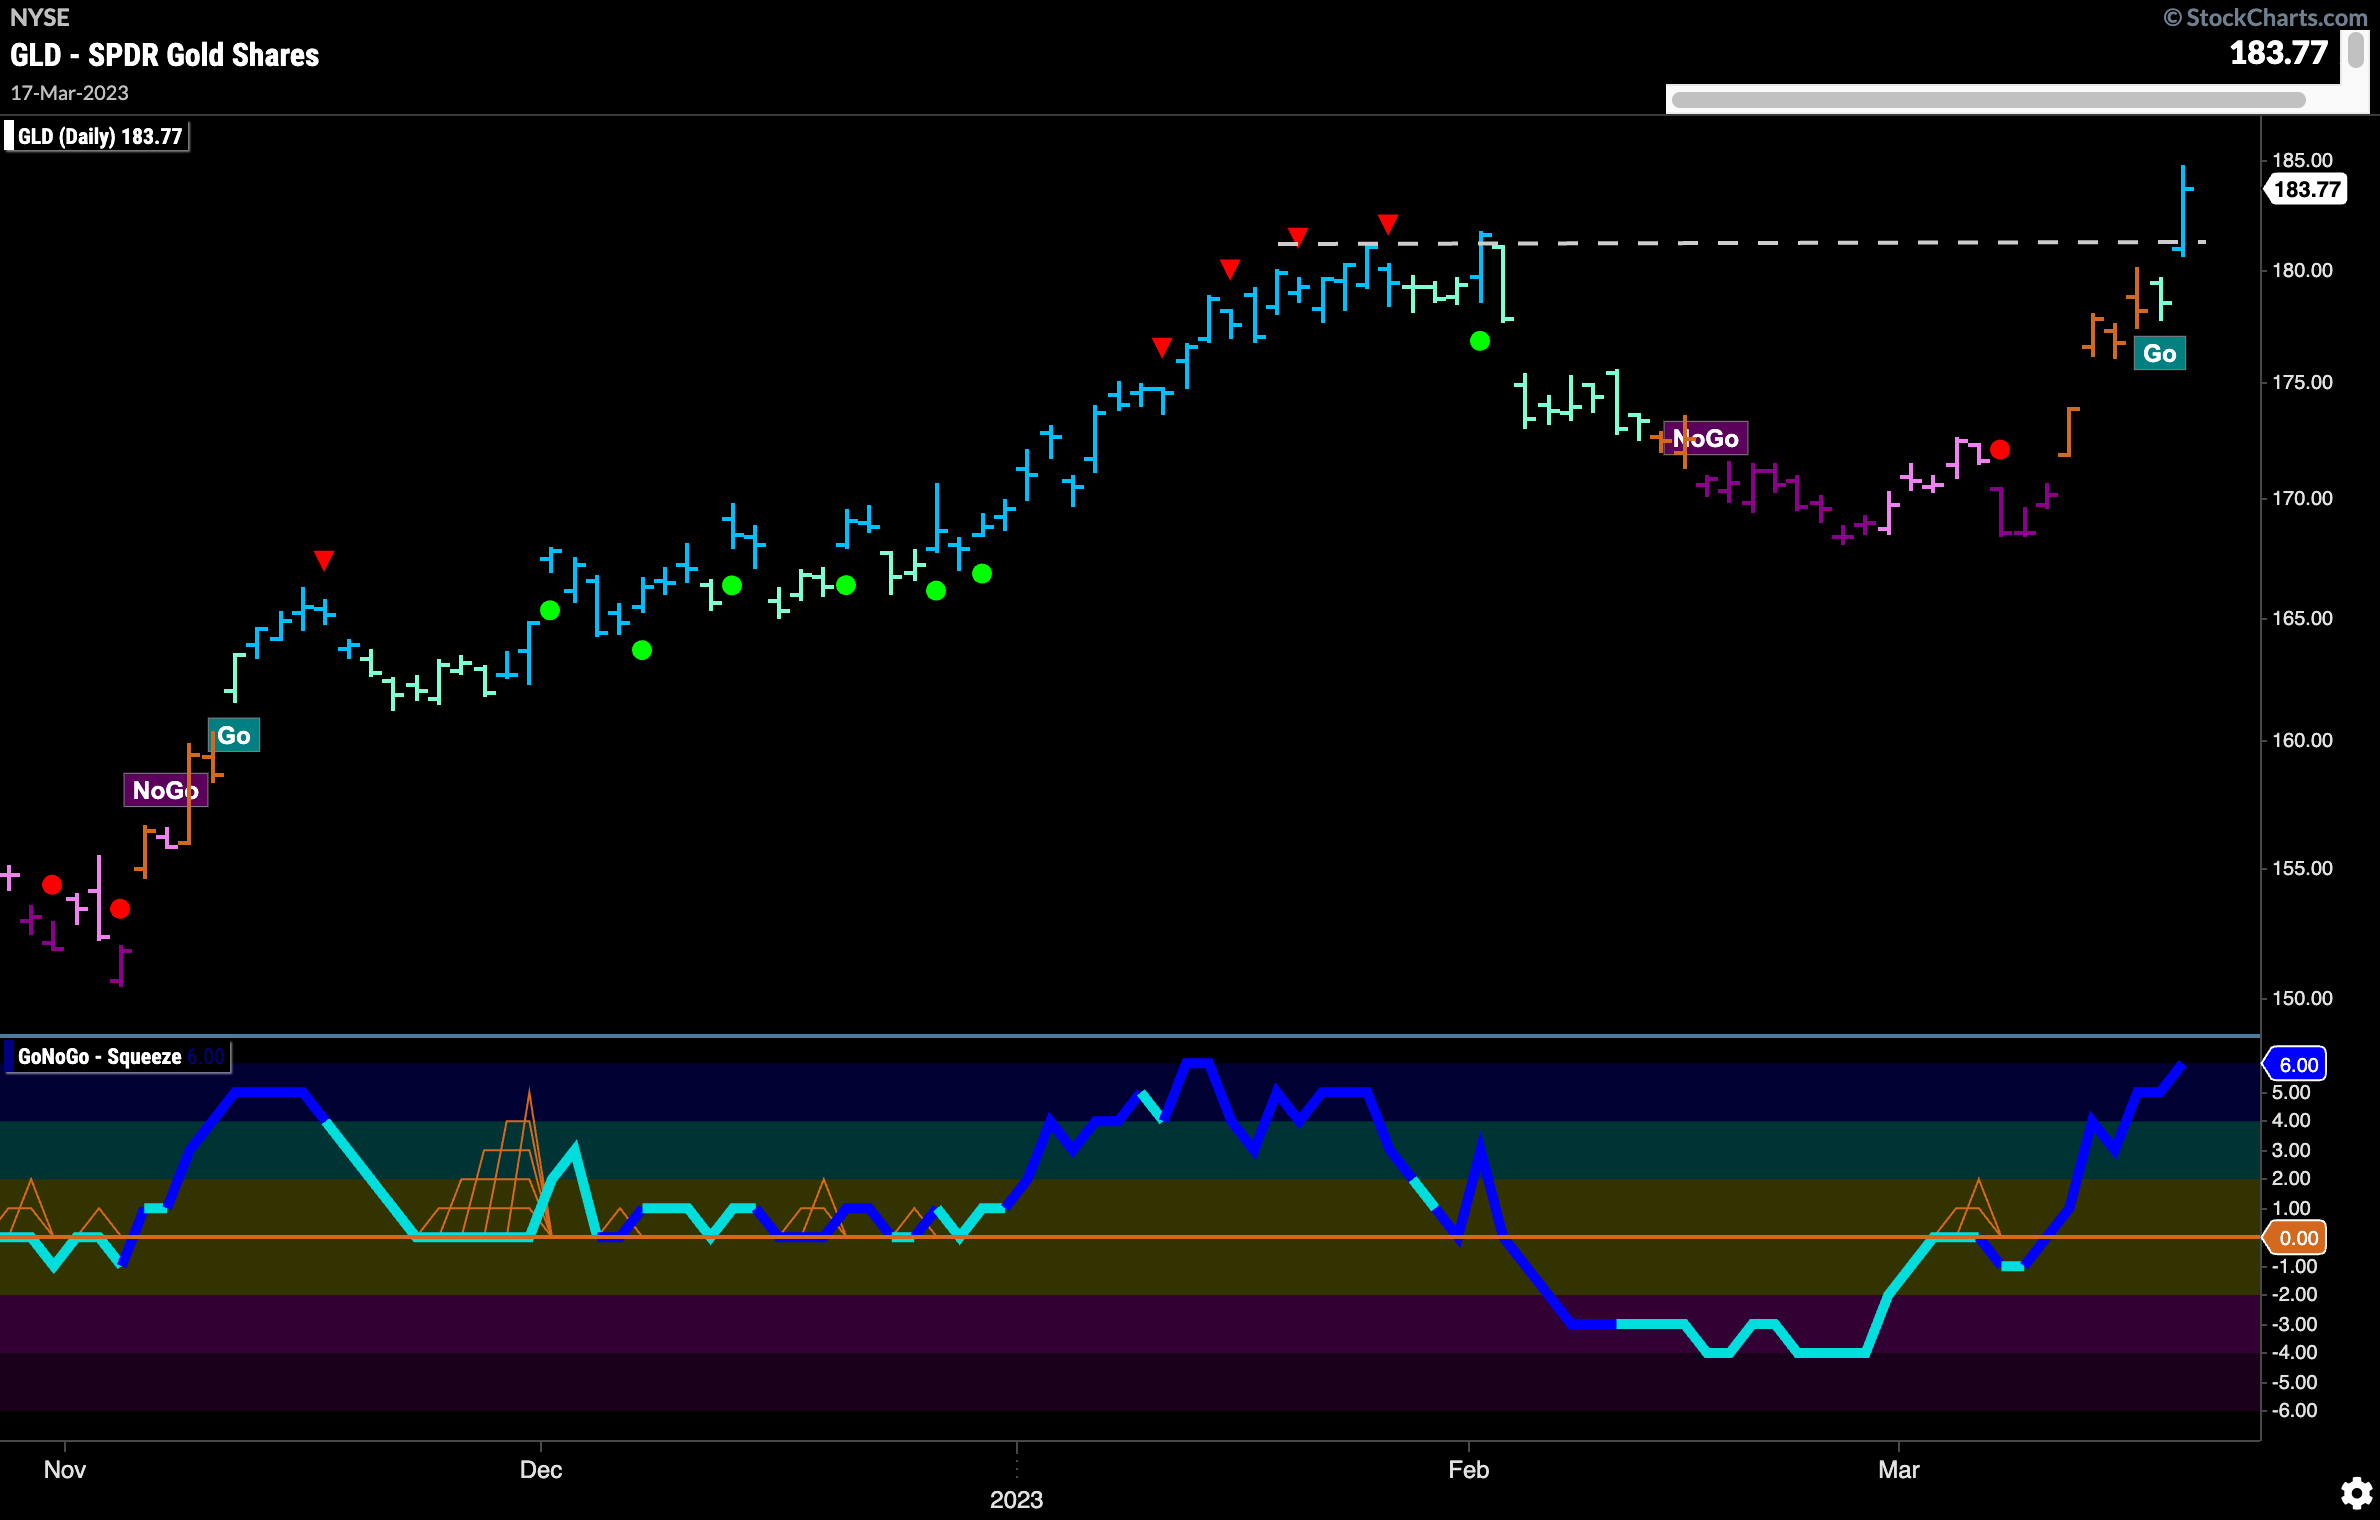2380x1520 pixels.
Task: Open chart settings gear icon
Action: pos(2357,1494)
